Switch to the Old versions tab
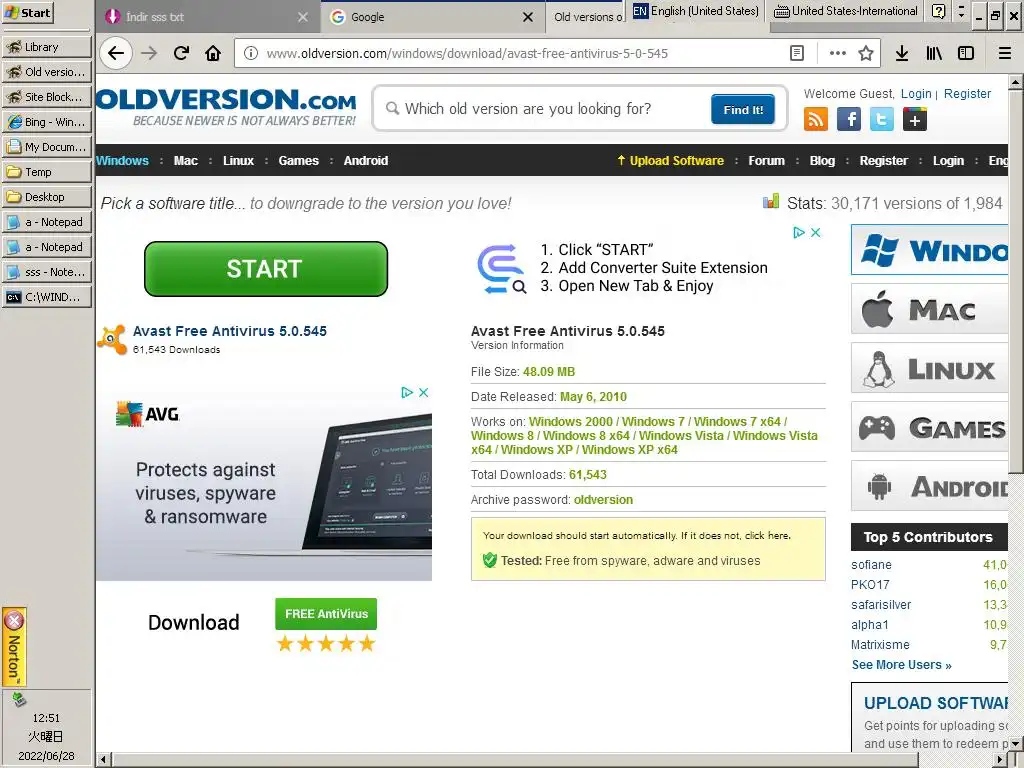 (587, 17)
